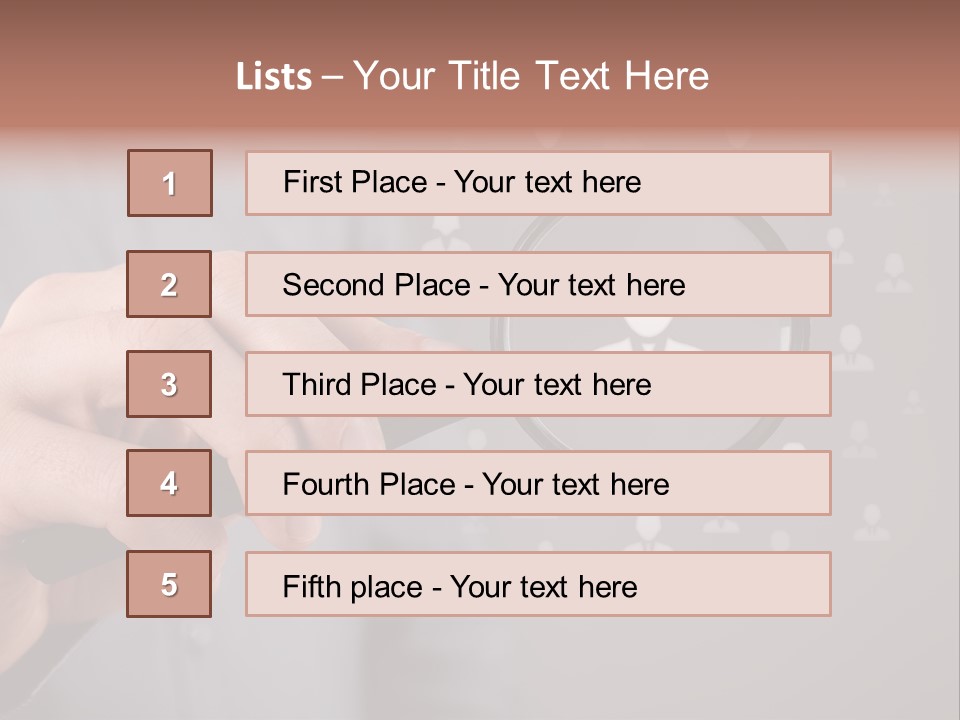Select the number 2 box

click(x=169, y=284)
